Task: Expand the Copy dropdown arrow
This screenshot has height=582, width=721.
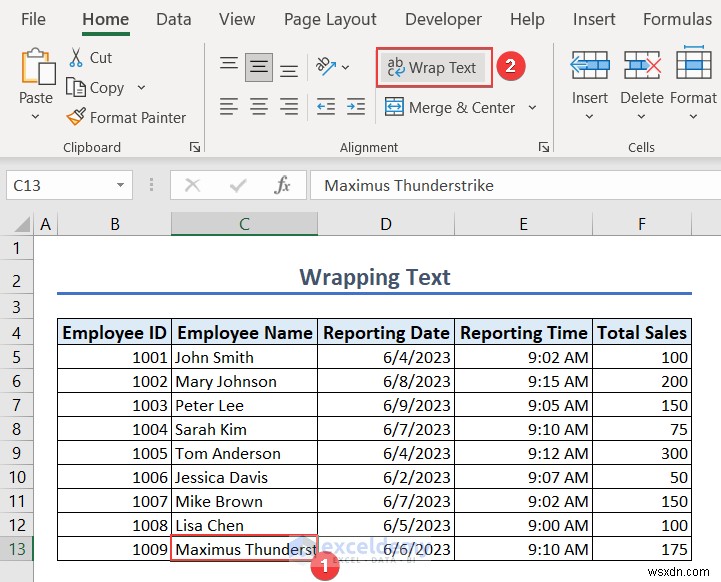Action: pyautogui.click(x=141, y=87)
